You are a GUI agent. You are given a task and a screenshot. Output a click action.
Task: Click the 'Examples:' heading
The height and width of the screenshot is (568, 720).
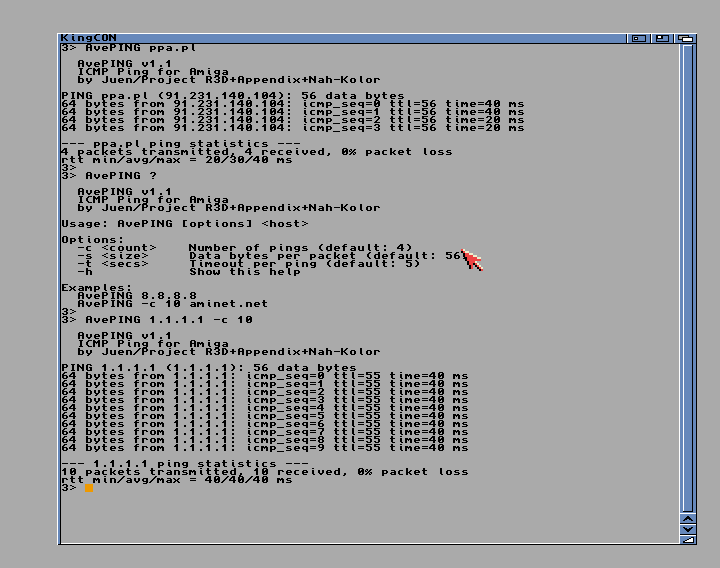pyautogui.click(x=97, y=288)
